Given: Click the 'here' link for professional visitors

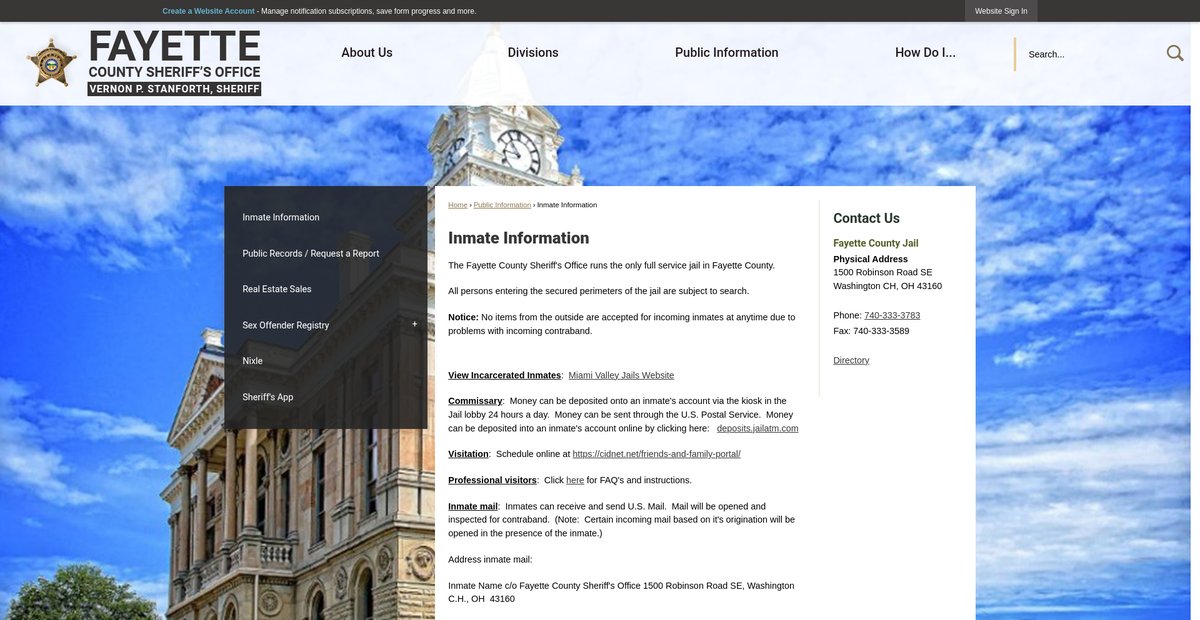Looking at the screenshot, I should [x=575, y=480].
